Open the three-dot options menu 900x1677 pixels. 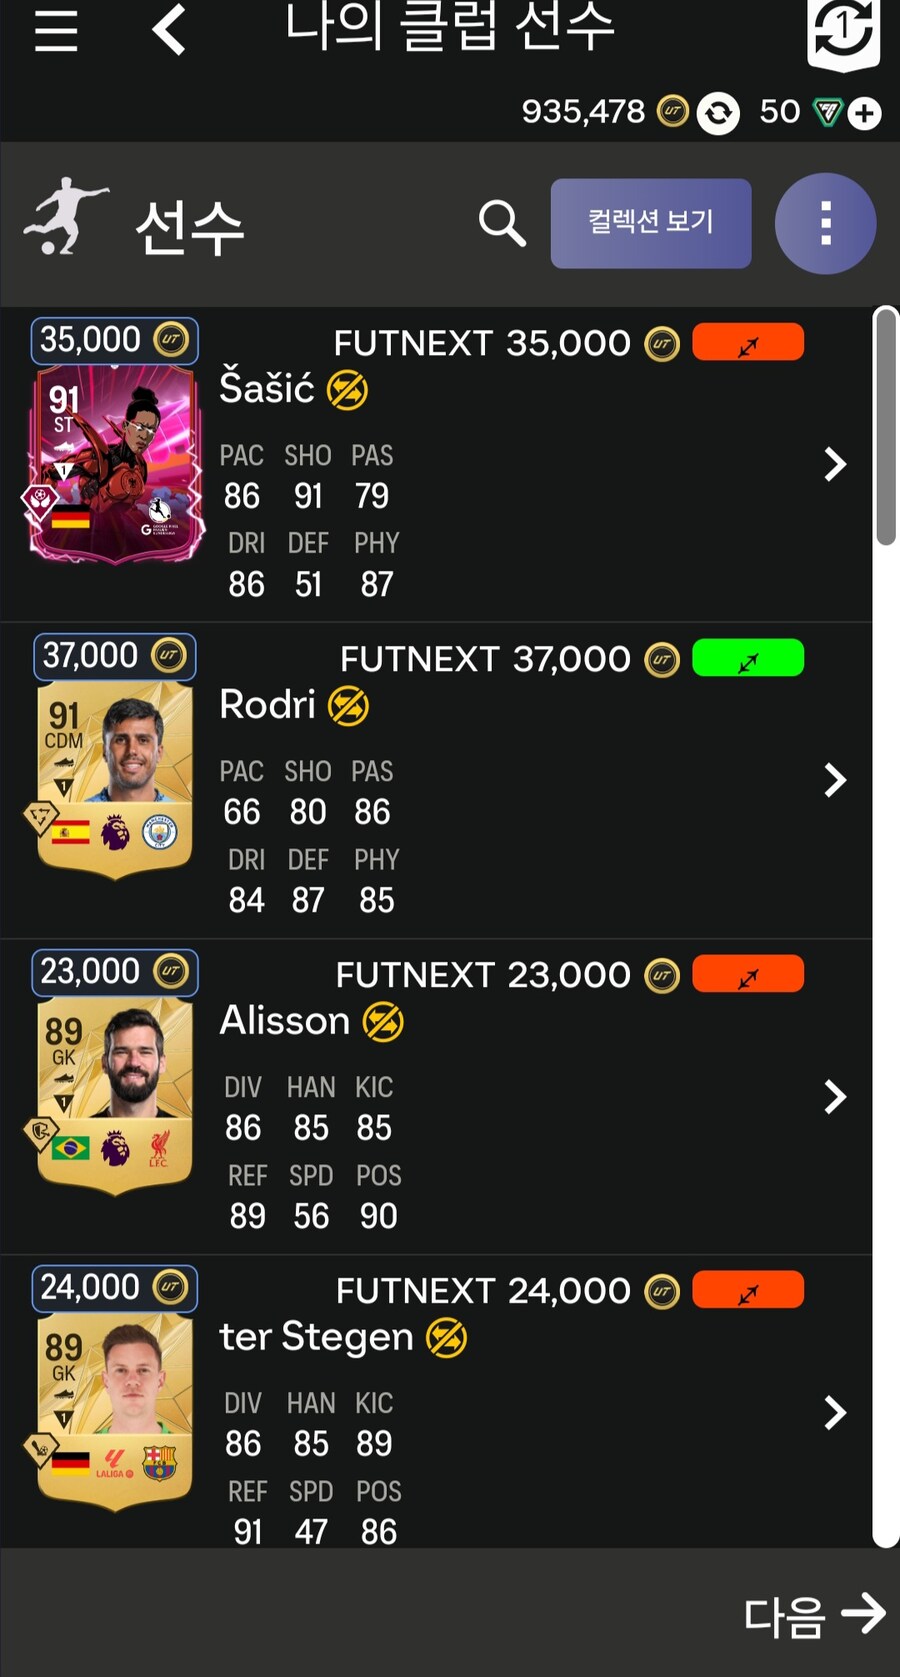pyautogui.click(x=825, y=223)
